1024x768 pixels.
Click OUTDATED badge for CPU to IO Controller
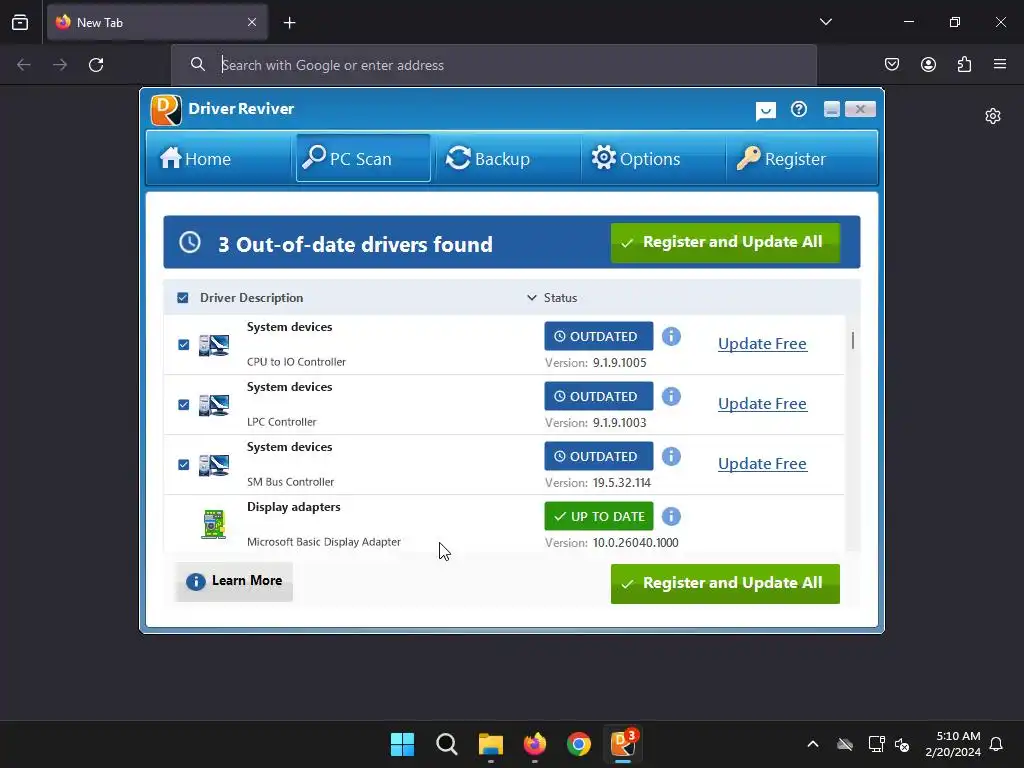[599, 336]
